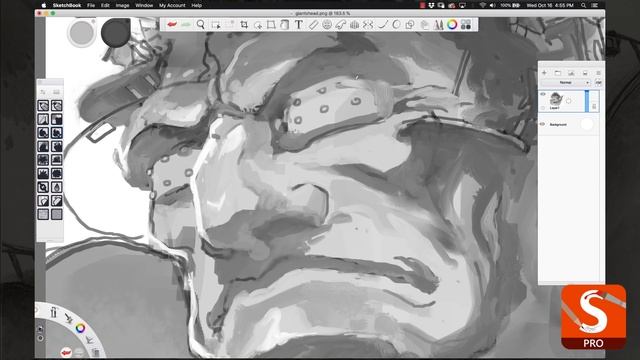Open the Brush Palette toolbar icon
The image size is (640, 360).
pos(438,24)
